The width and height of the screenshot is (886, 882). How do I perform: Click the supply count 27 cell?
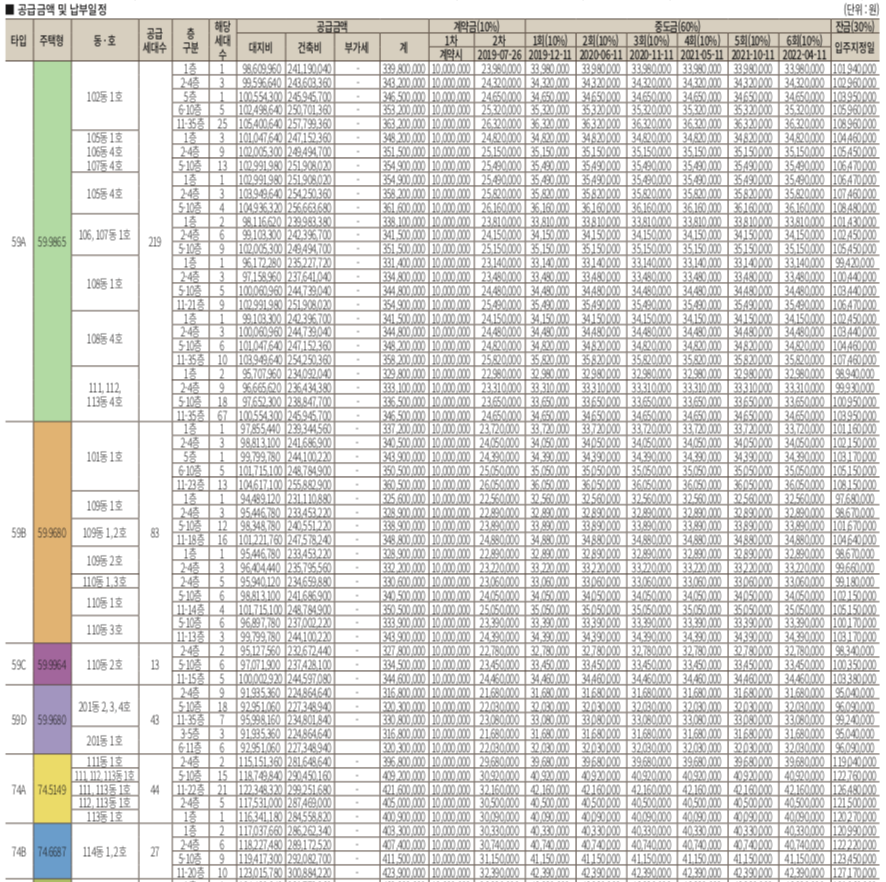(155, 851)
